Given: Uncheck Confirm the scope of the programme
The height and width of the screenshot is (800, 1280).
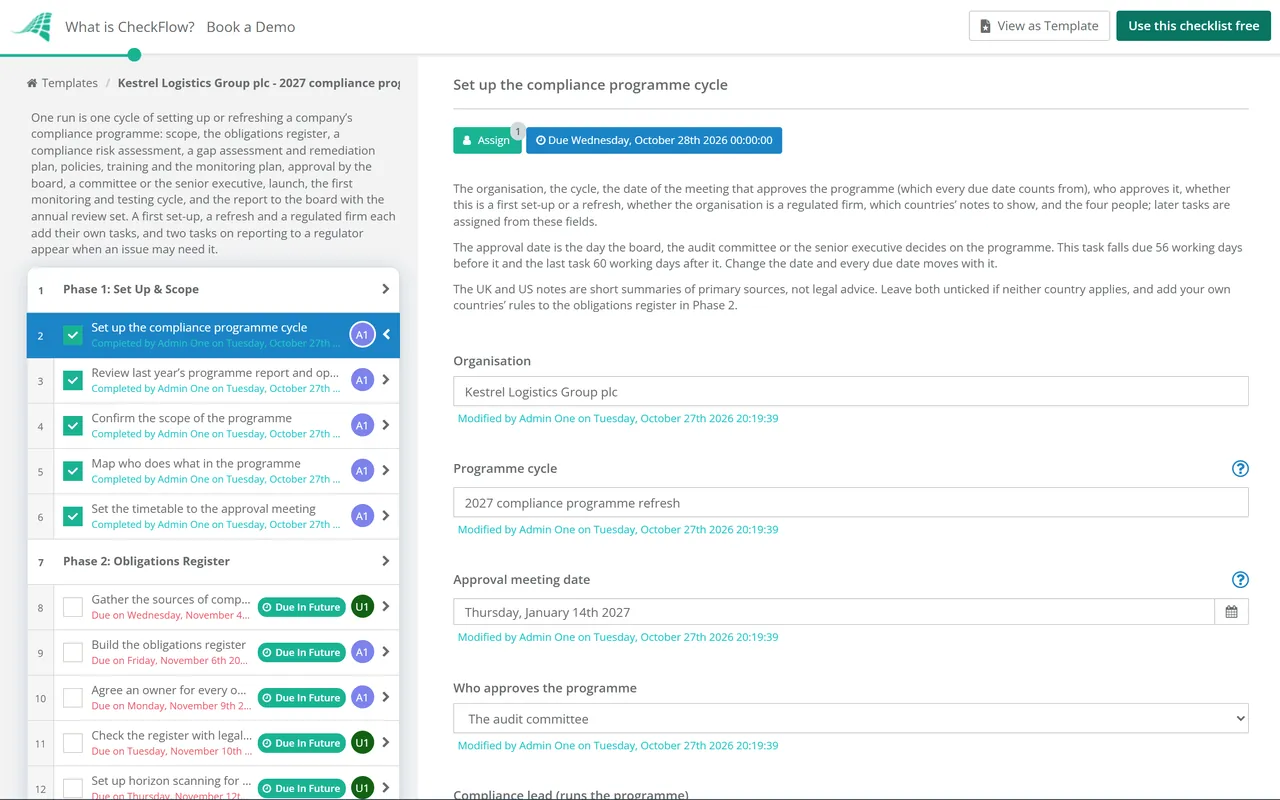Looking at the screenshot, I should pyautogui.click(x=73, y=425).
